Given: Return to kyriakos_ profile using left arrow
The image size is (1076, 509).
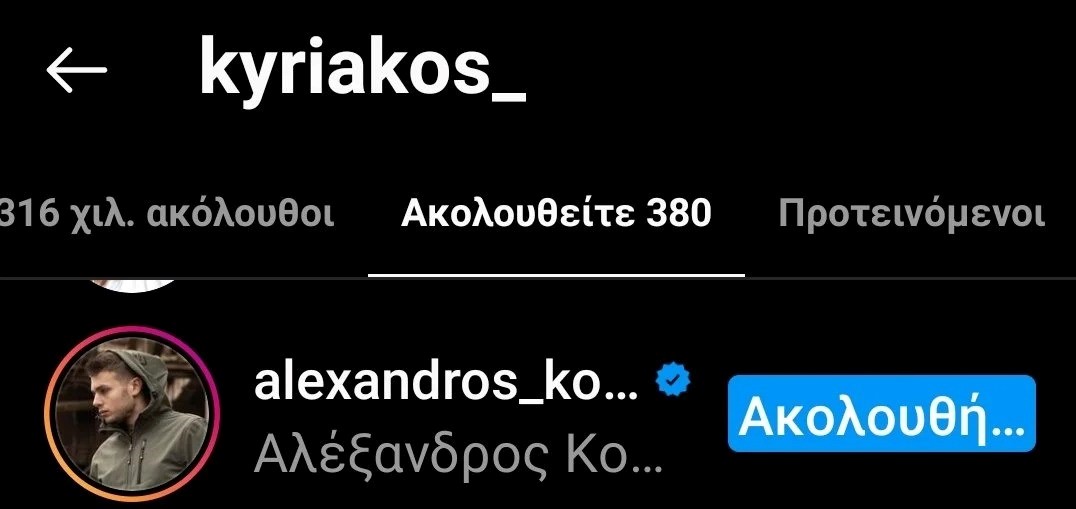Looking at the screenshot, I should [x=77, y=69].
